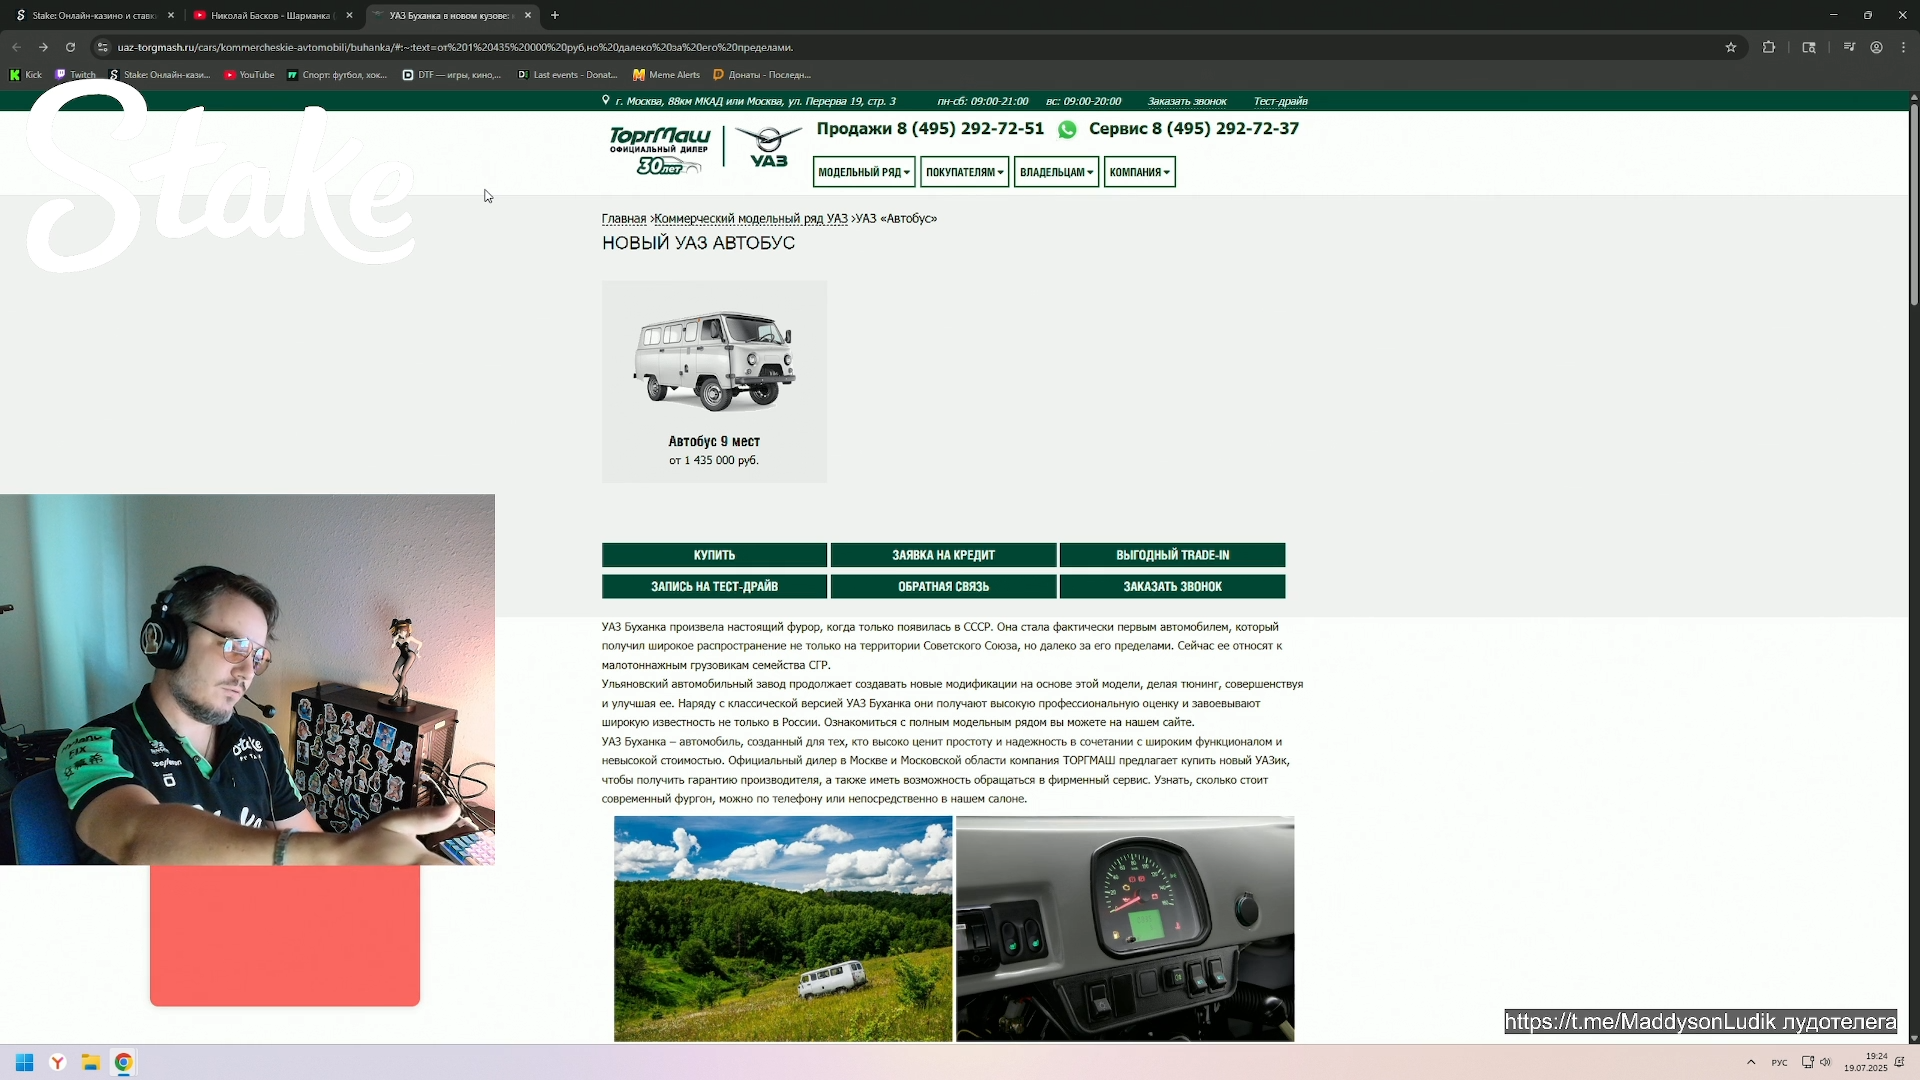Click Заявка на кредит button
Viewport: 1920px width, 1080px height.
pyautogui.click(x=943, y=555)
